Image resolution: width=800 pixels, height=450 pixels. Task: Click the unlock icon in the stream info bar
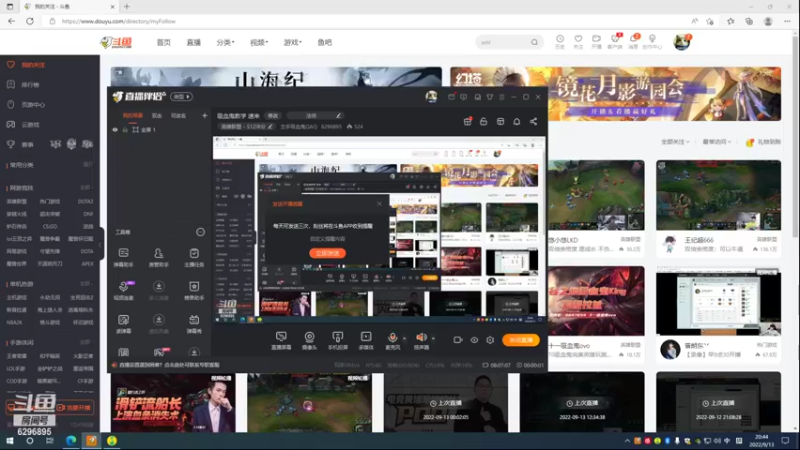point(484,121)
